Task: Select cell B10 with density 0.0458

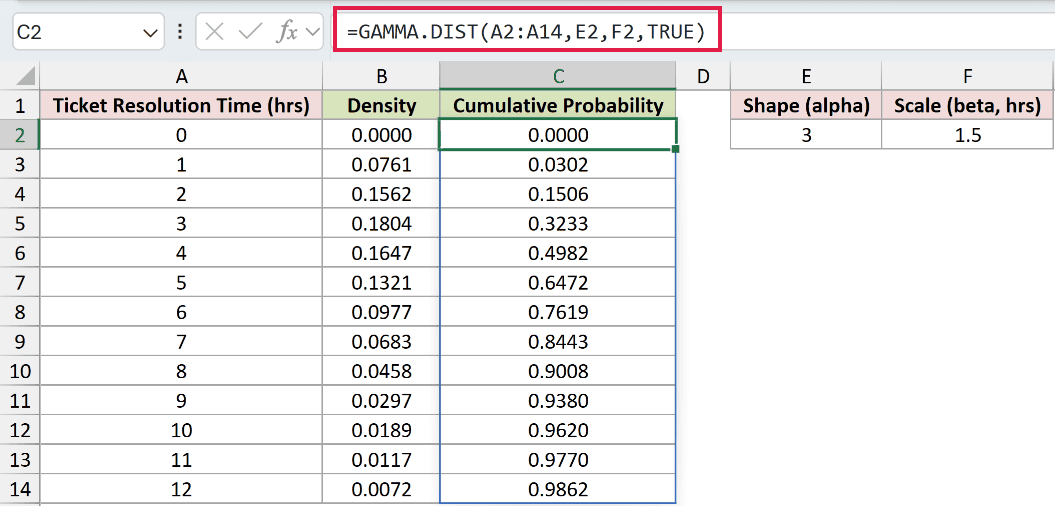Action: click(x=381, y=371)
